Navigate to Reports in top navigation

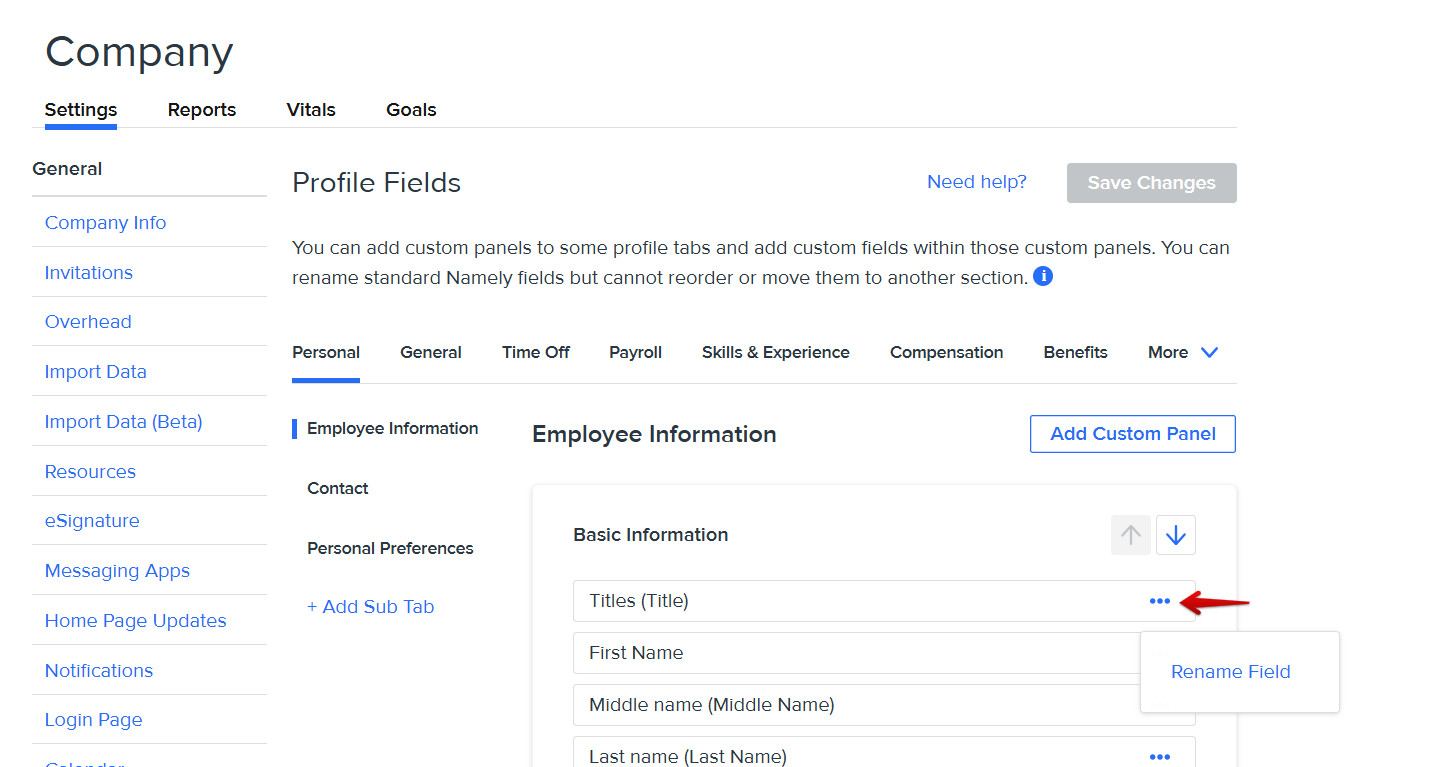pos(202,110)
